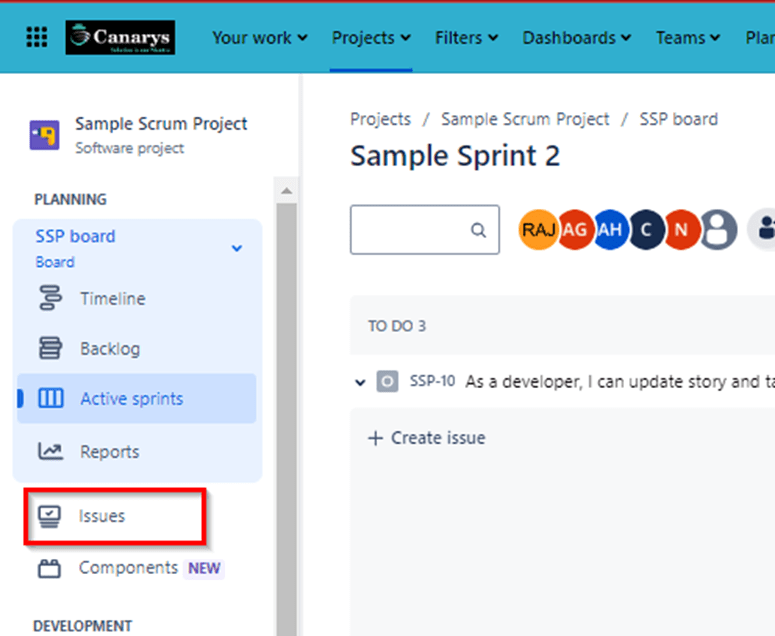Open the Your work menu
This screenshot has height=636, width=775.
click(260, 38)
